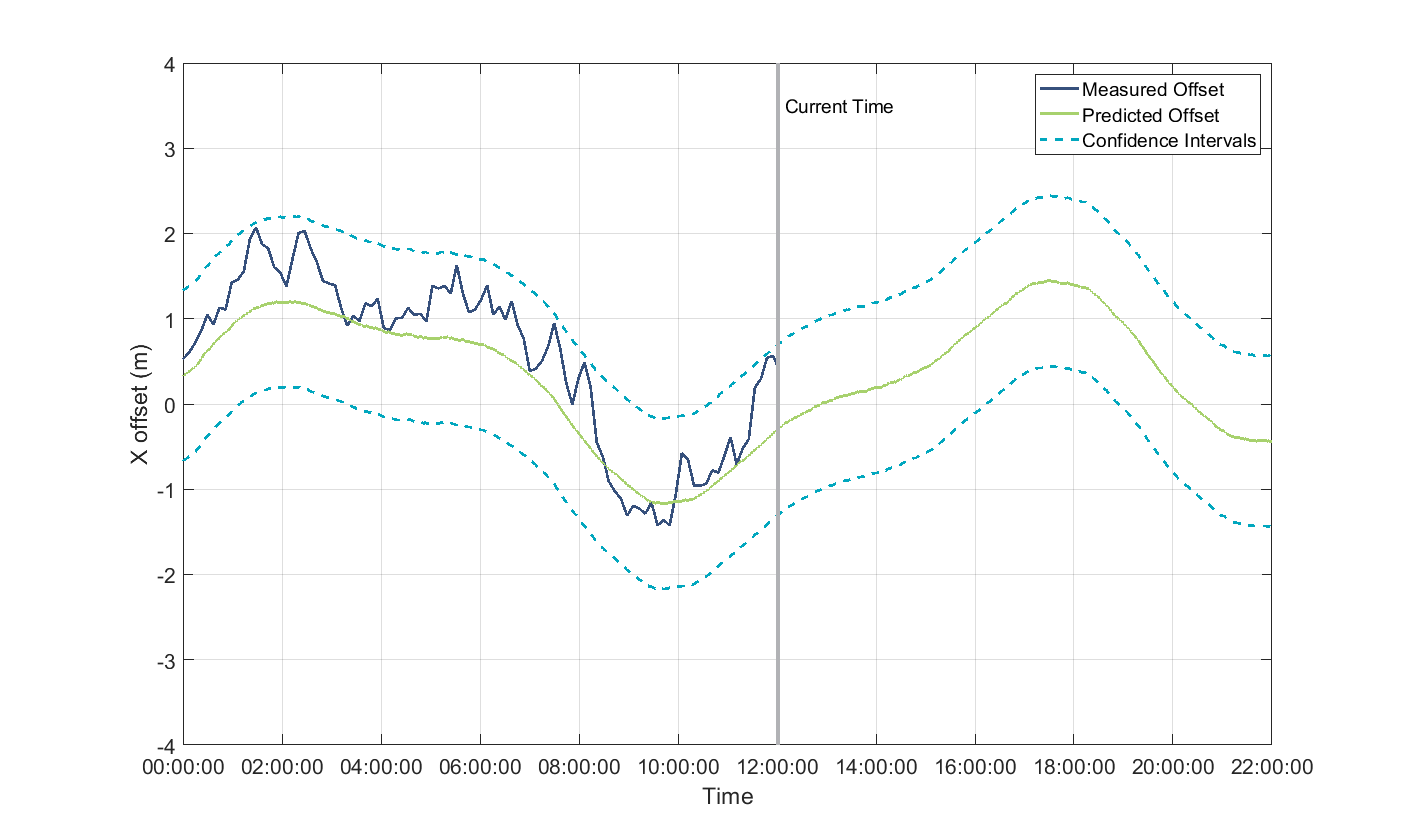This screenshot has width=1406, height=837.
Task: Click the 04:00:00 tick label
Action: 381,766
